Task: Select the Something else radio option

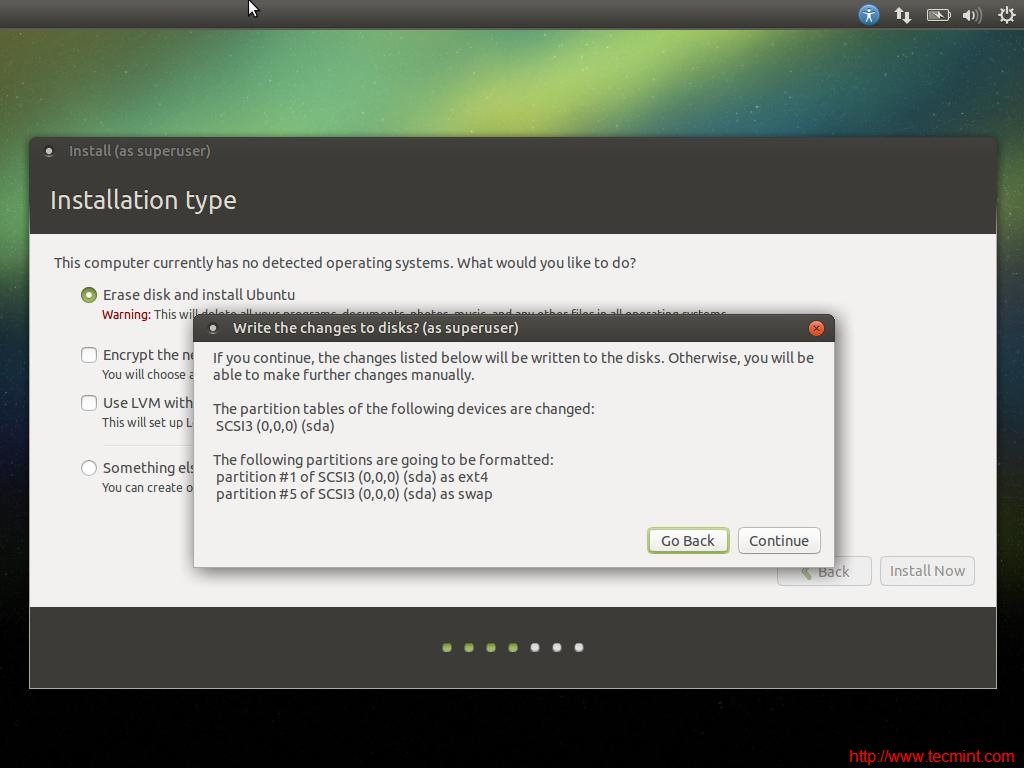Action: pyautogui.click(x=89, y=468)
